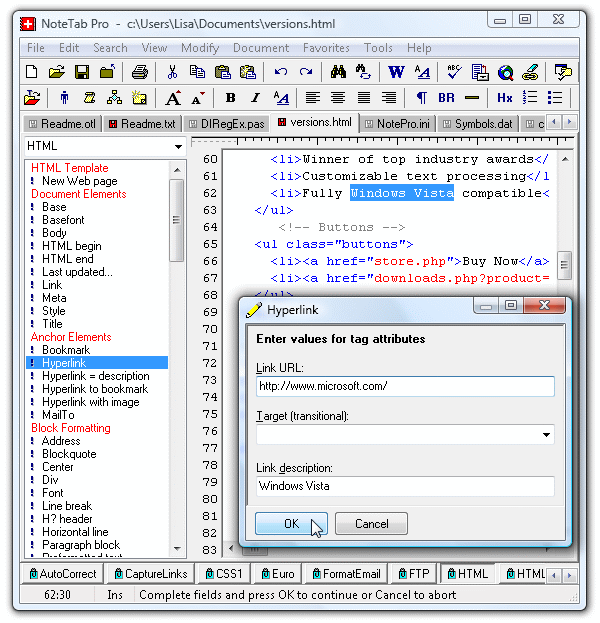Viewport: 600px width, 623px height.
Task: Insert paragraph tag with pilcrow icon
Action: click(422, 98)
